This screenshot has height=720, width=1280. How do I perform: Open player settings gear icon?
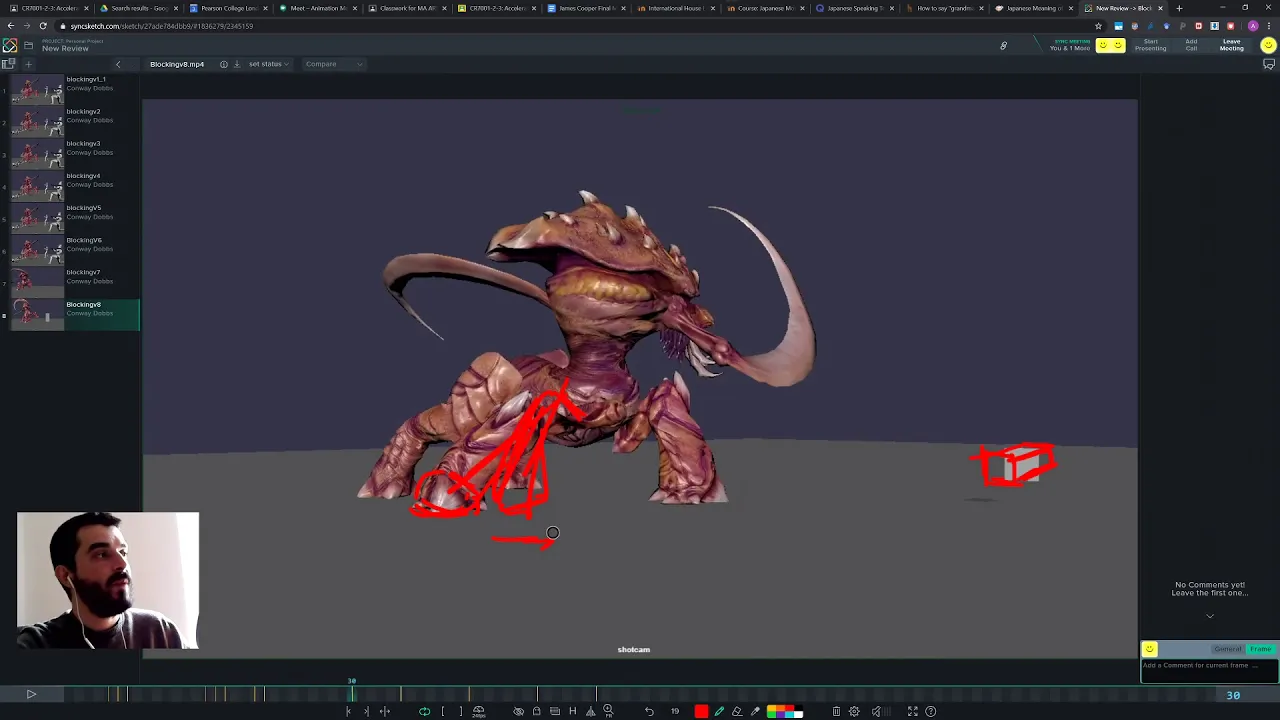click(x=854, y=711)
